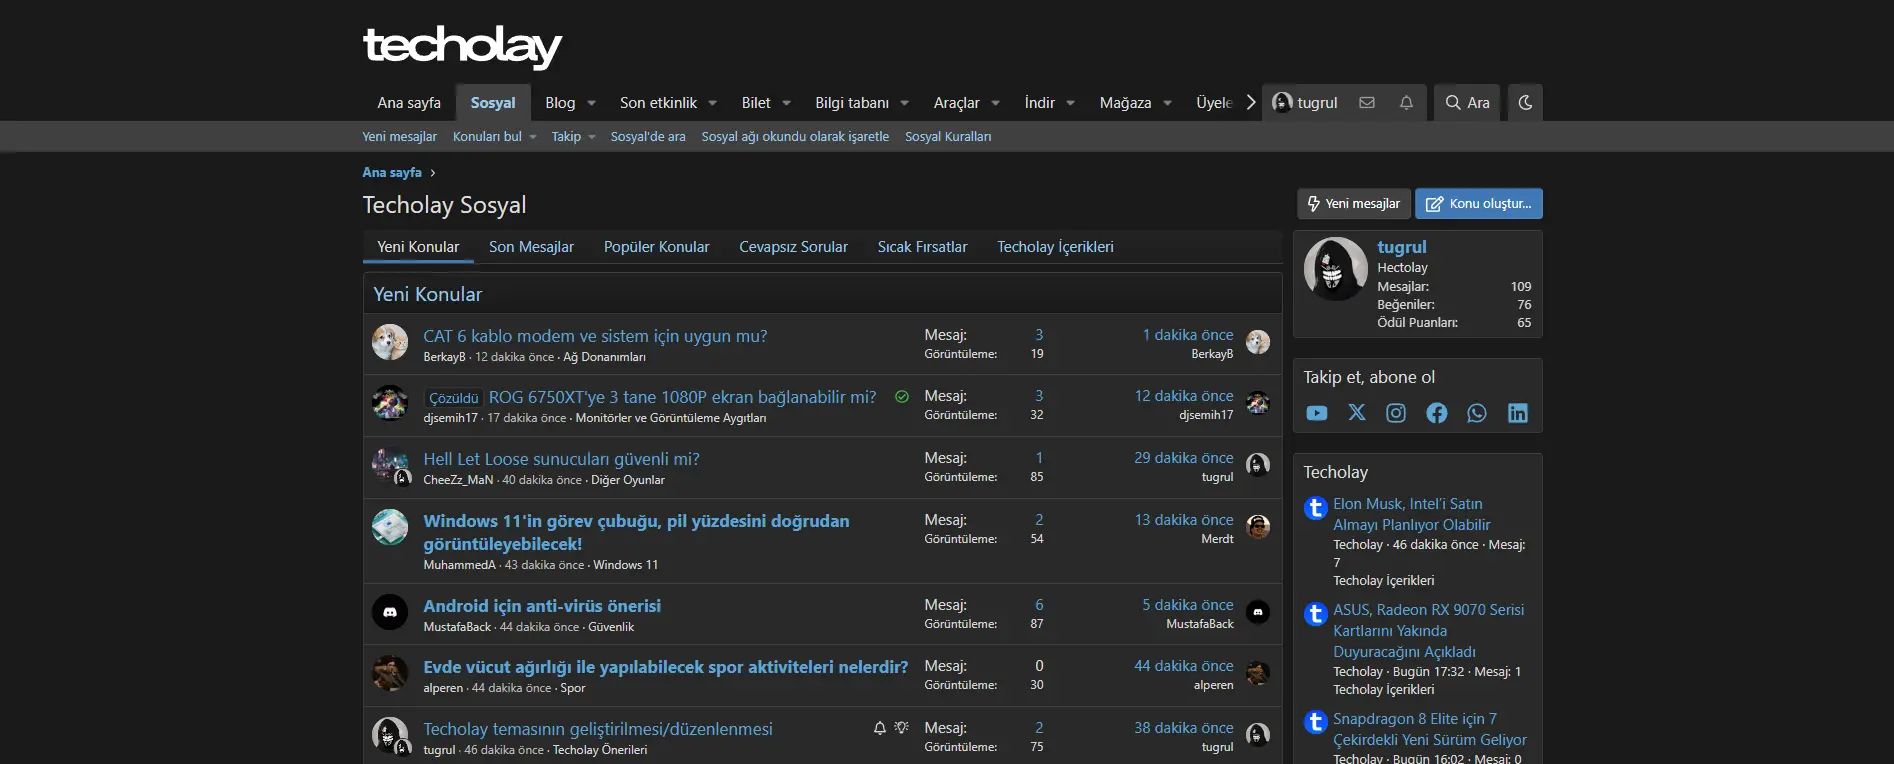This screenshot has width=1894, height=764.
Task: Open the Ara search button
Action: pos(1467,103)
